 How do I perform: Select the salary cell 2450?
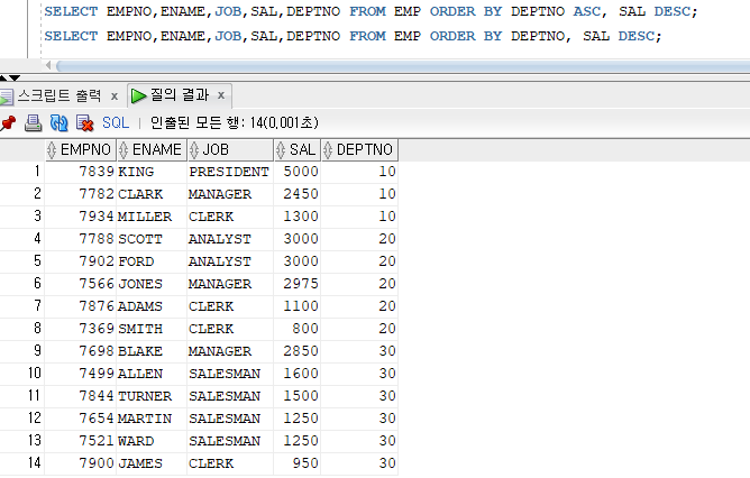coord(297,194)
